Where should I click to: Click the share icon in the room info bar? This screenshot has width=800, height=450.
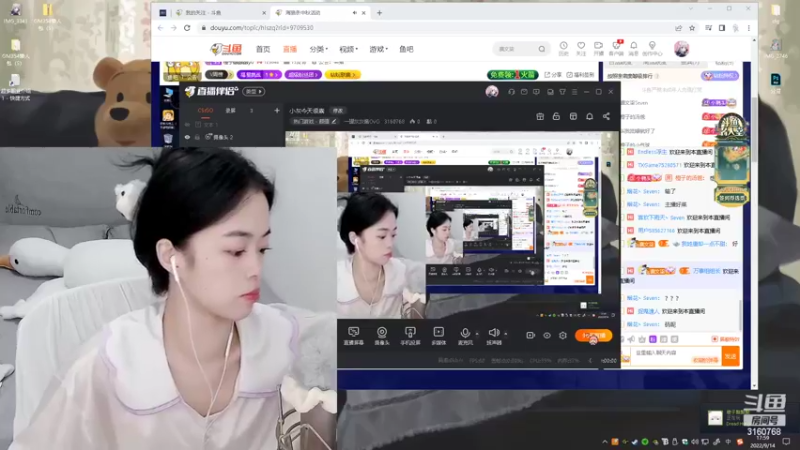click(x=606, y=116)
